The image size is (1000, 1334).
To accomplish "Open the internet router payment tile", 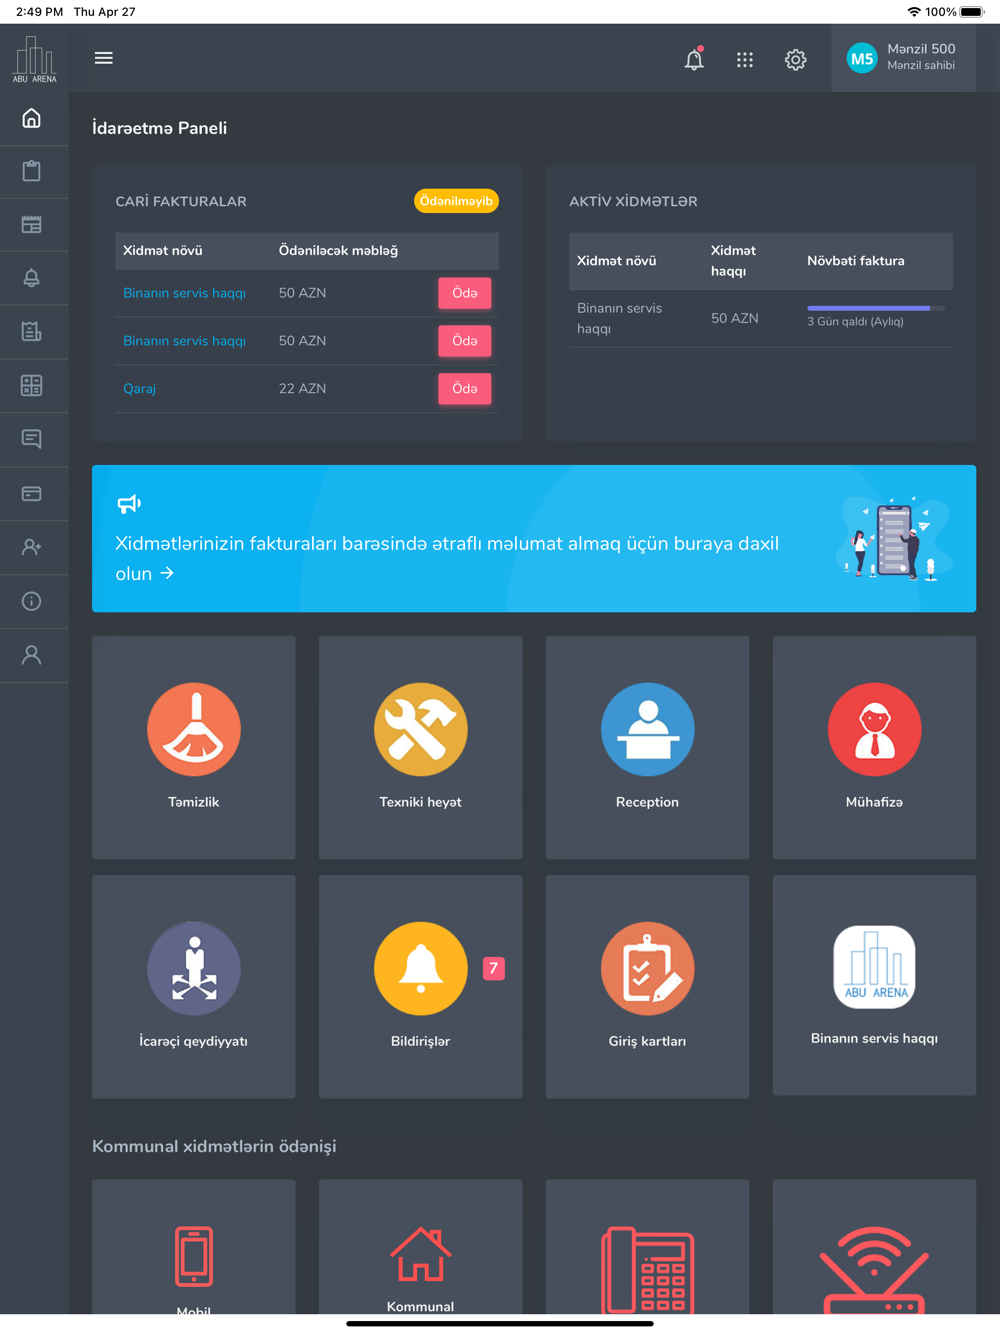I will tap(875, 1247).
